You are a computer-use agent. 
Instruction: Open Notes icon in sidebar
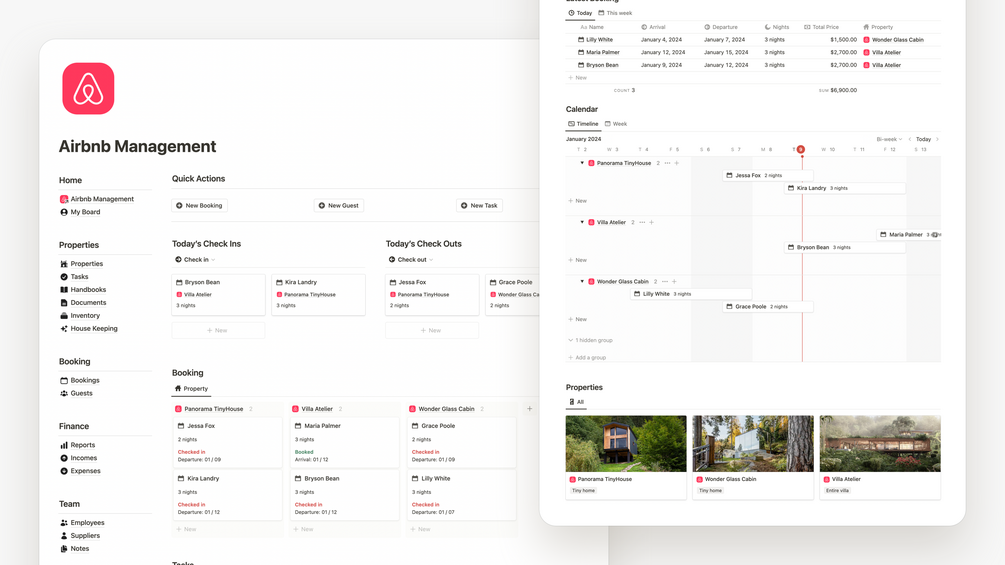[x=64, y=549]
